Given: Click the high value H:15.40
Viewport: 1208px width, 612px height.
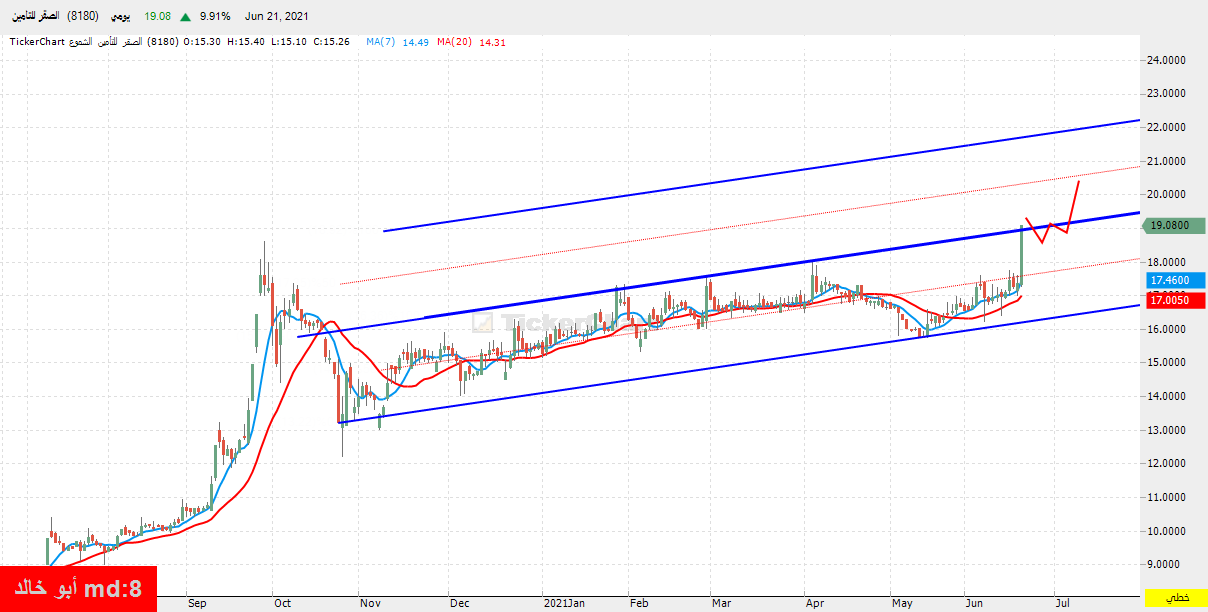Looking at the screenshot, I should [x=246, y=42].
